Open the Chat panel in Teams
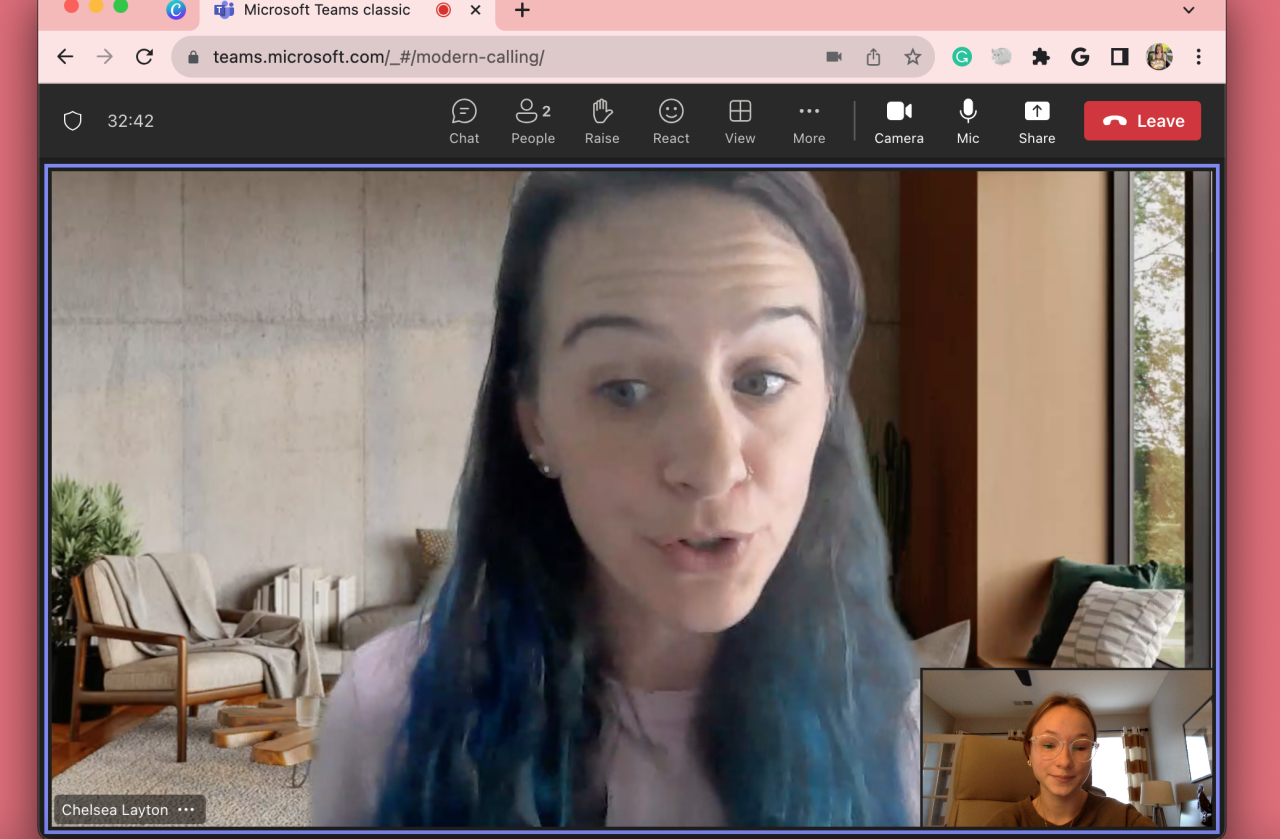 [464, 121]
